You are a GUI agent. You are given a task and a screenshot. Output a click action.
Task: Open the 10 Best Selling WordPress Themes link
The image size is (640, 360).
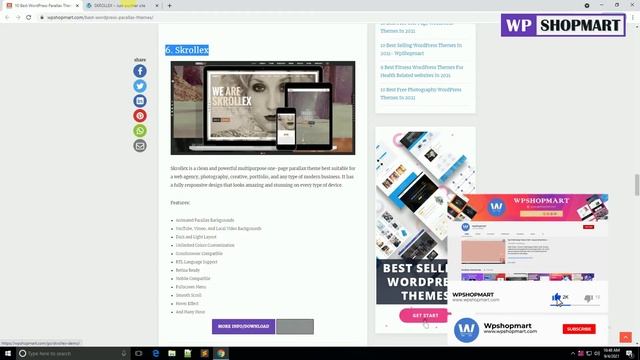click(x=421, y=49)
